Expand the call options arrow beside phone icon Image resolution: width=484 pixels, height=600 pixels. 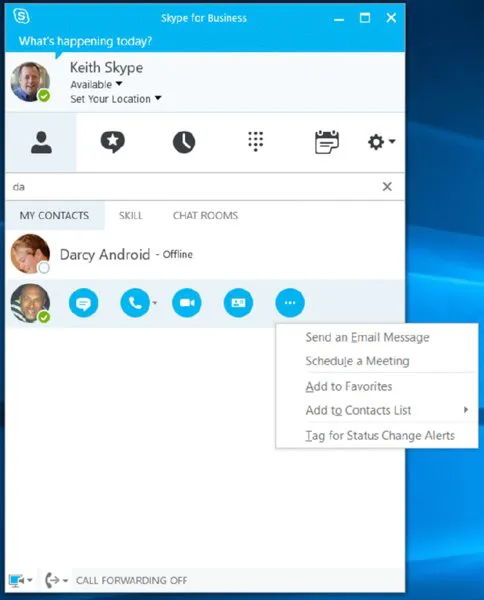pyautogui.click(x=155, y=303)
